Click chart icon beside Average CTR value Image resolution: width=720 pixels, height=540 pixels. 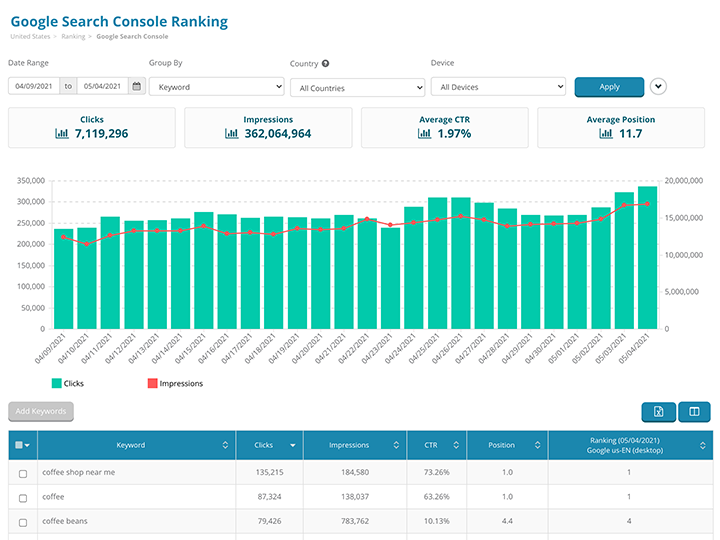pyautogui.click(x=423, y=134)
